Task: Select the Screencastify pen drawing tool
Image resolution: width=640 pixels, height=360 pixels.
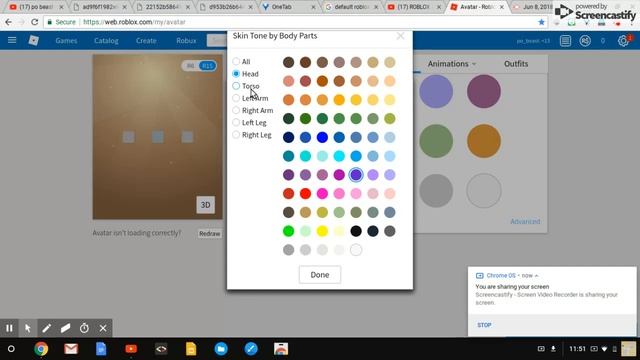Action: click(47, 328)
